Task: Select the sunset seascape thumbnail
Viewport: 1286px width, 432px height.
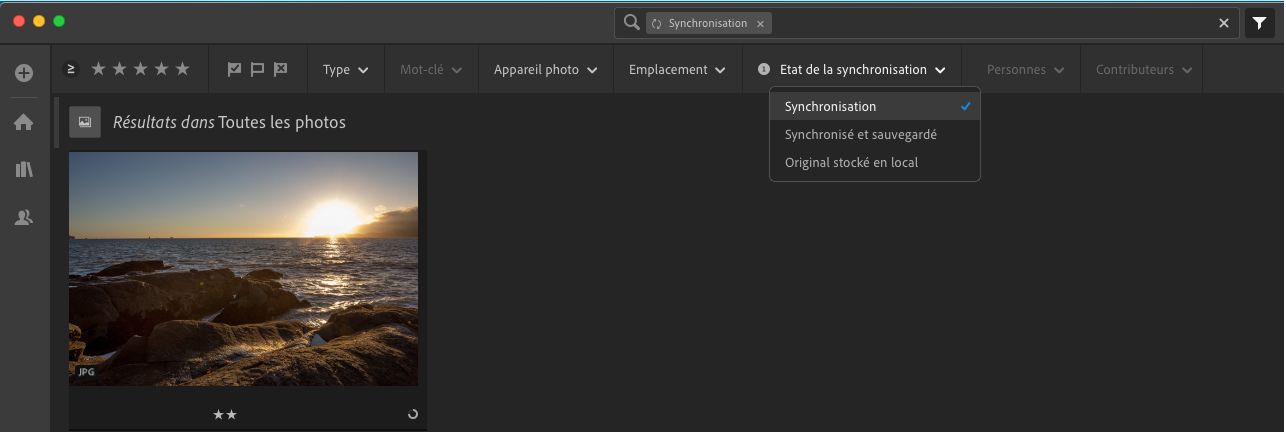Action: click(x=244, y=269)
